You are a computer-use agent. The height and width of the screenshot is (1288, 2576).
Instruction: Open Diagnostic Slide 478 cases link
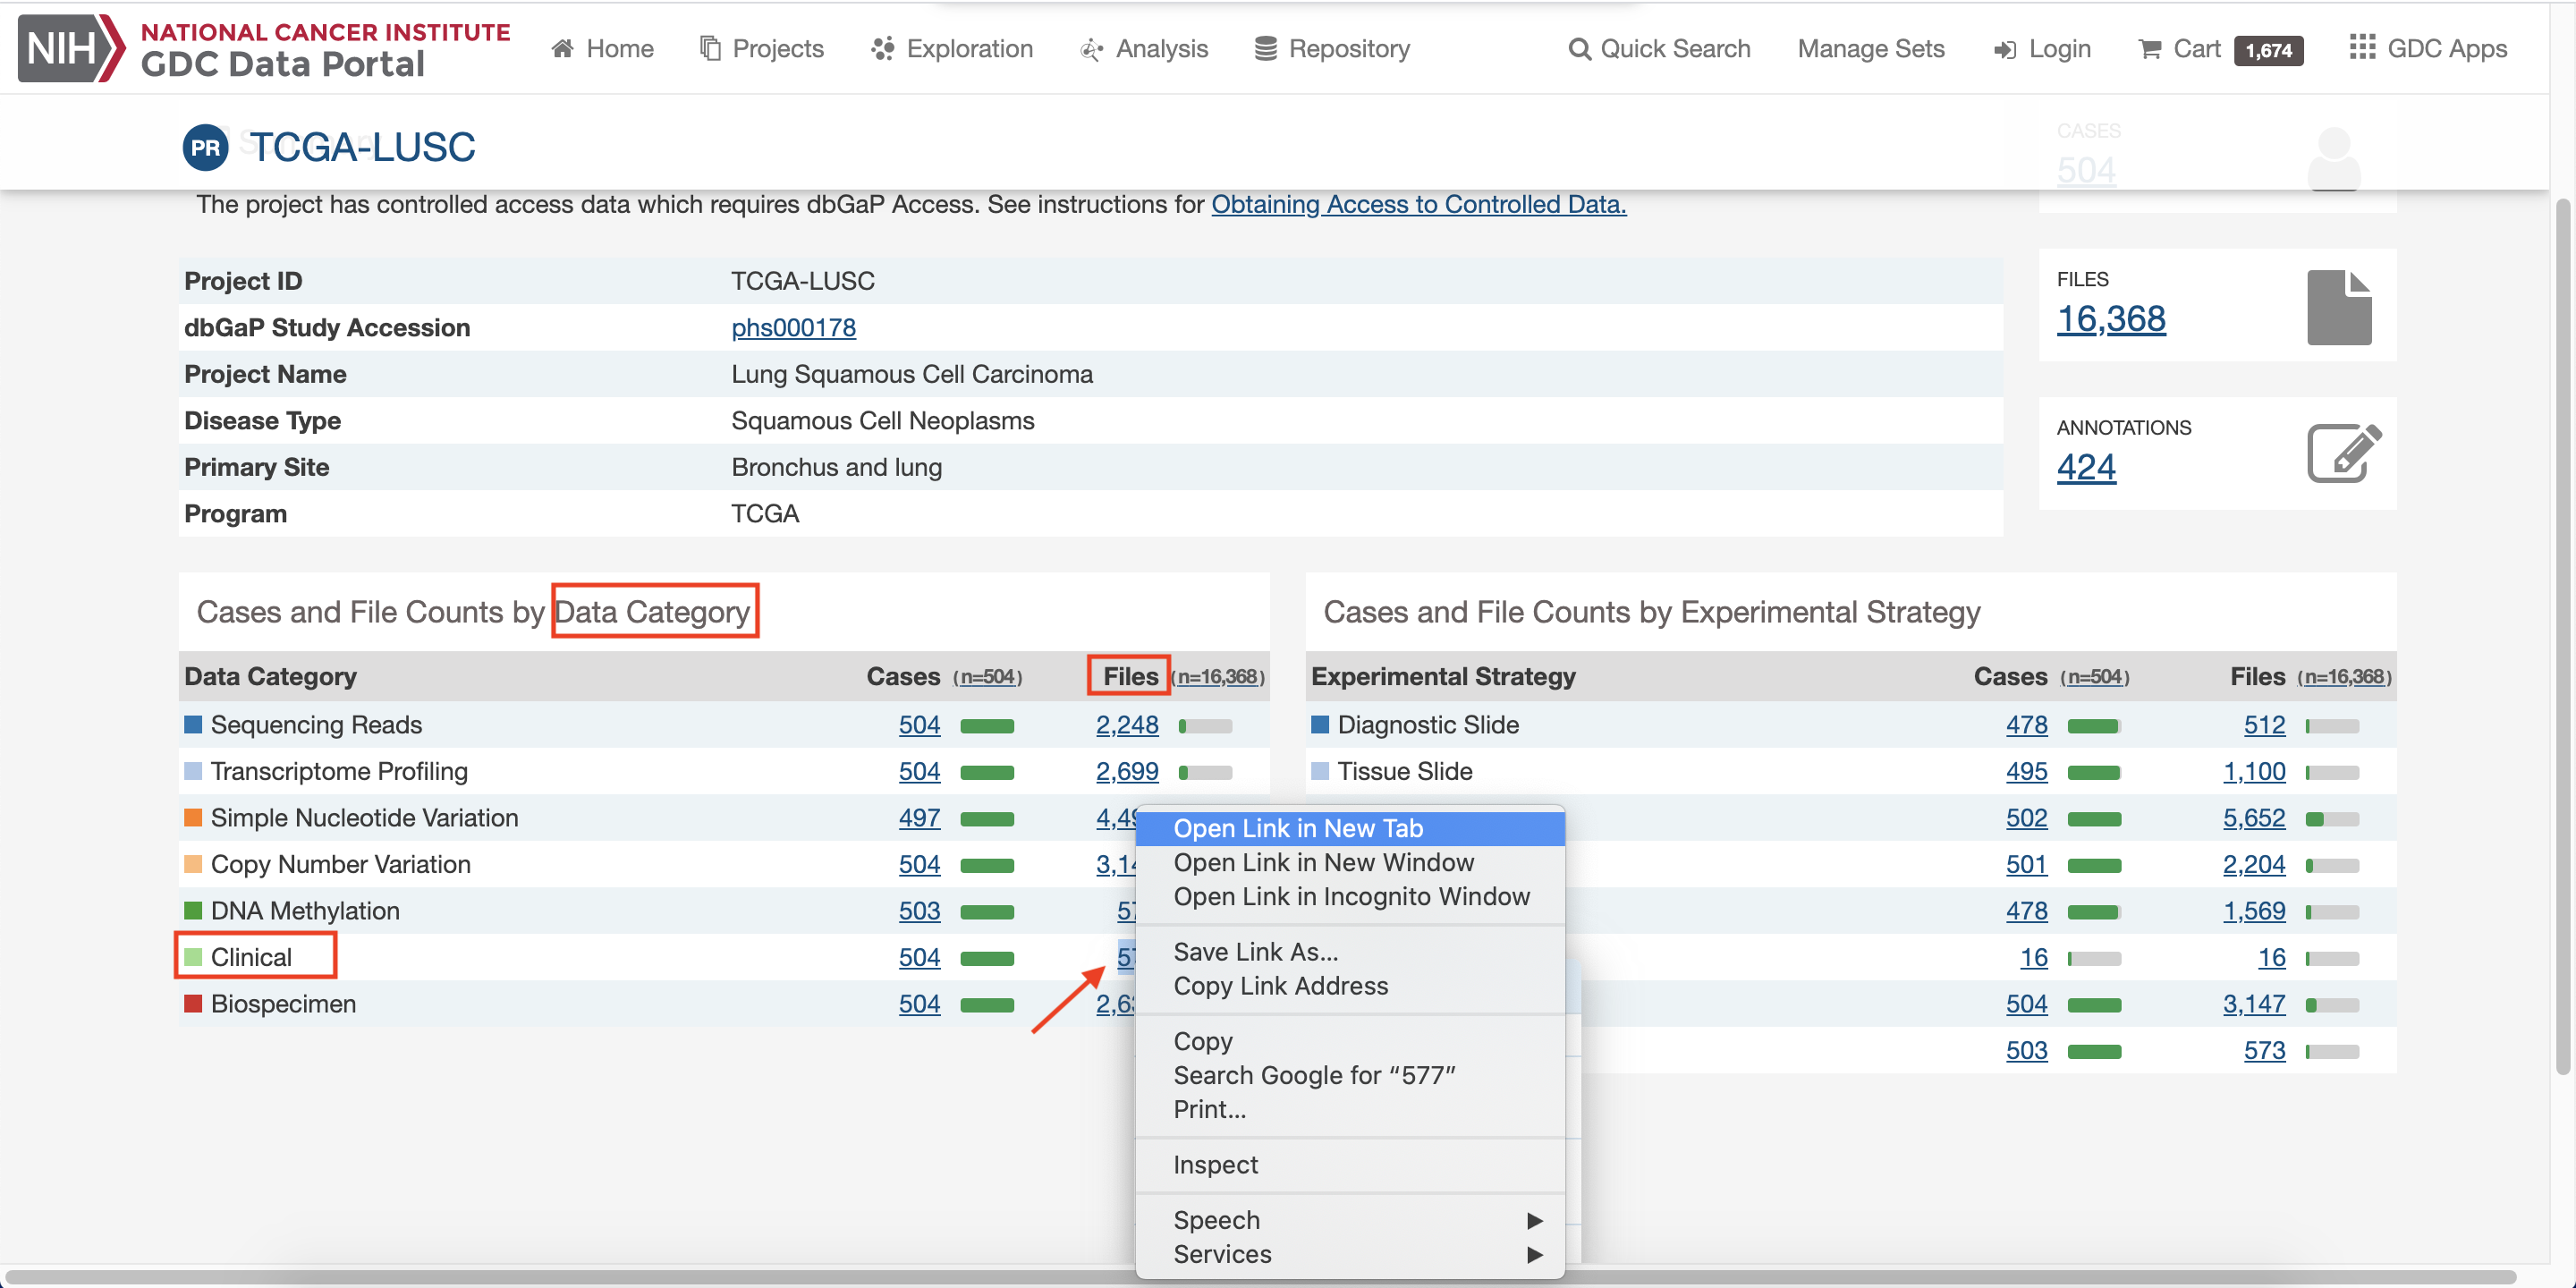coord(2026,725)
